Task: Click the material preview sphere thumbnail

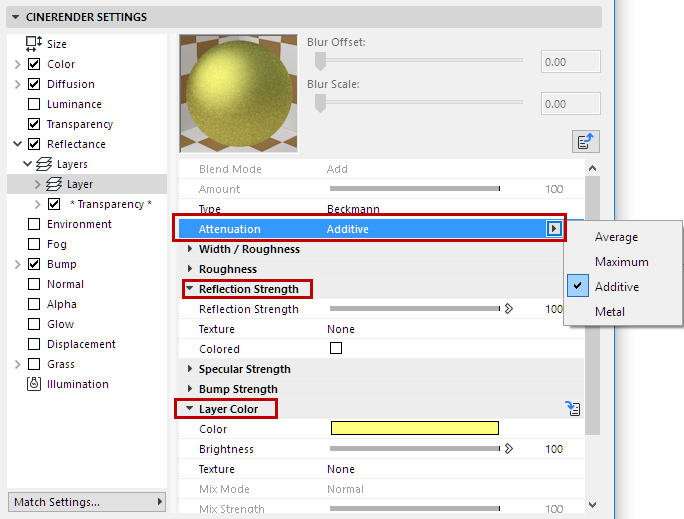Action: pos(239,93)
